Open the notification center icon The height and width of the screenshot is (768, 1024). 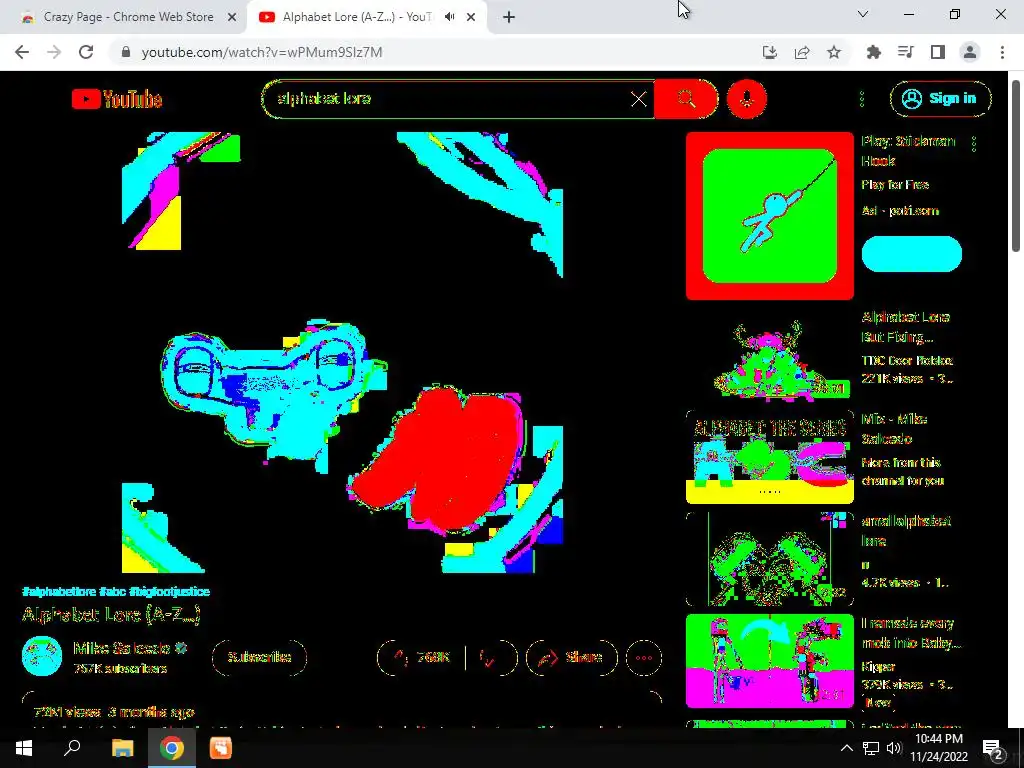tap(992, 748)
